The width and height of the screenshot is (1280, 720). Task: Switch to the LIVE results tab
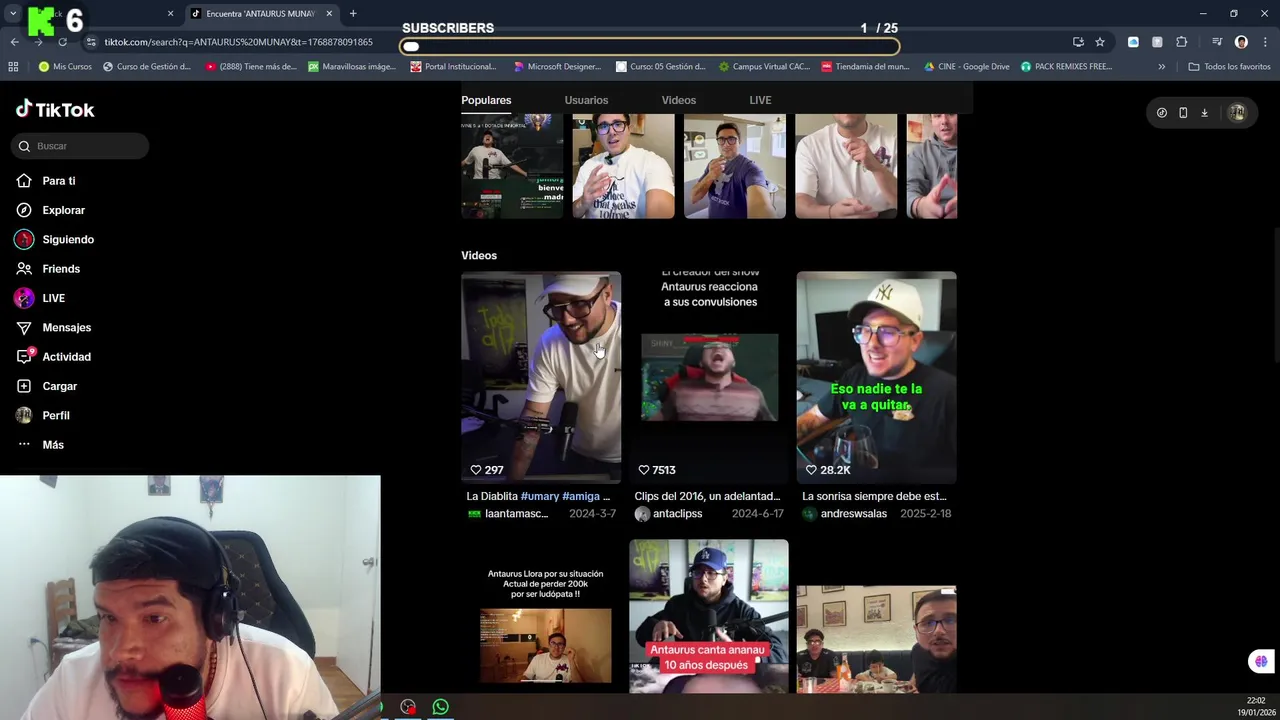[760, 100]
